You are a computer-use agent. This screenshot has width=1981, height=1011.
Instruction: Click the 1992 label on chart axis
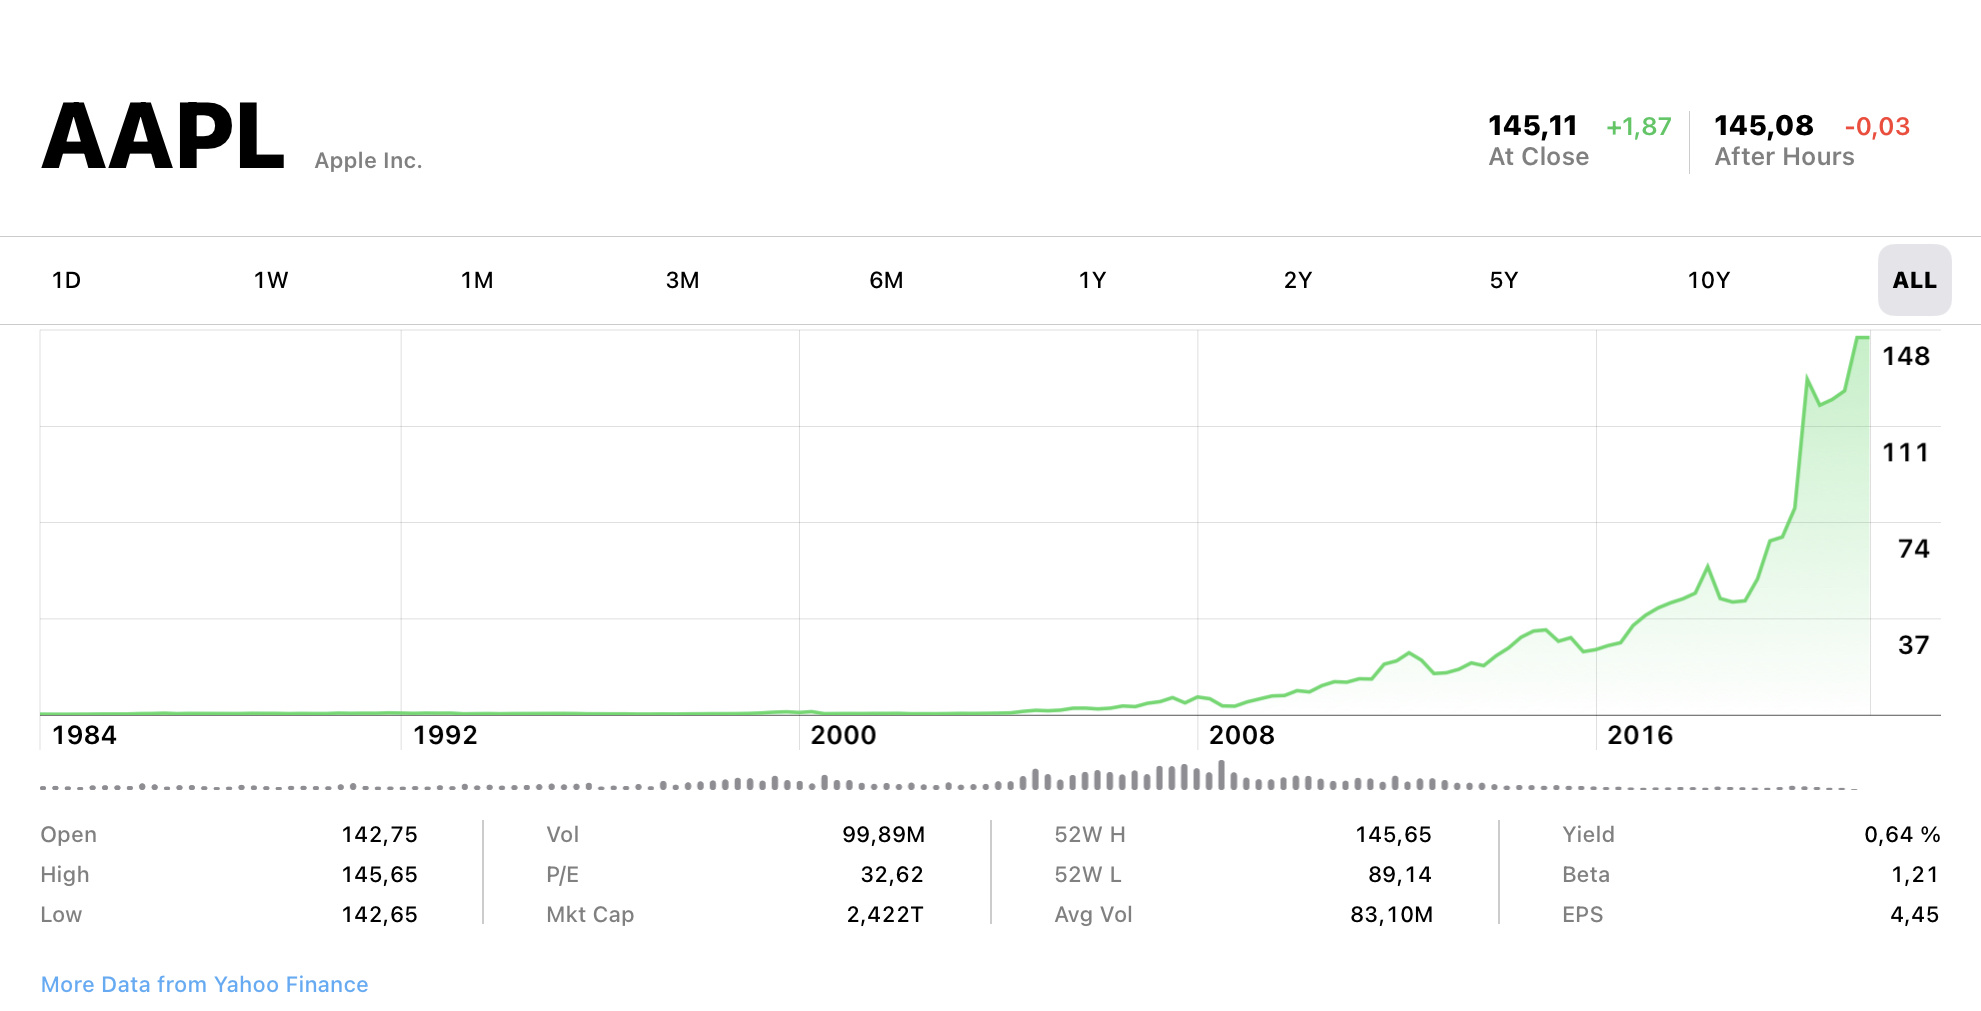[x=445, y=735]
